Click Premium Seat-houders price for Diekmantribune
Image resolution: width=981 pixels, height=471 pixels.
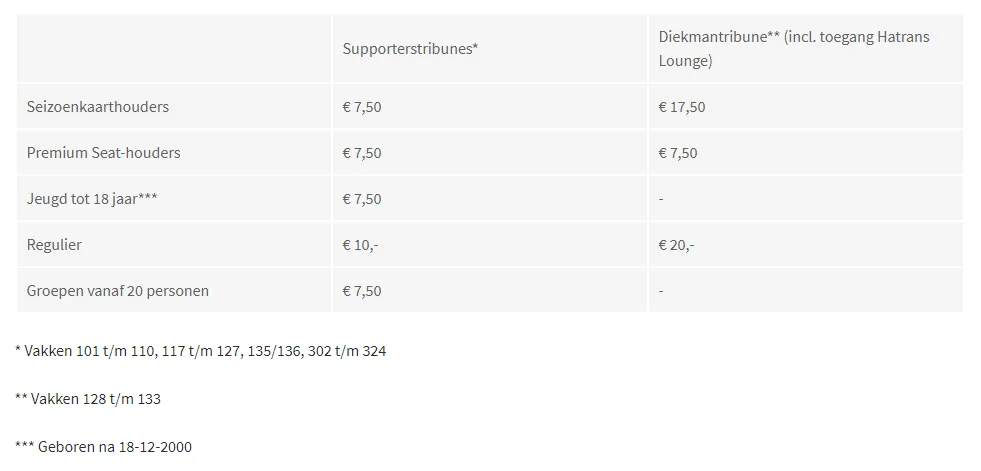678,153
